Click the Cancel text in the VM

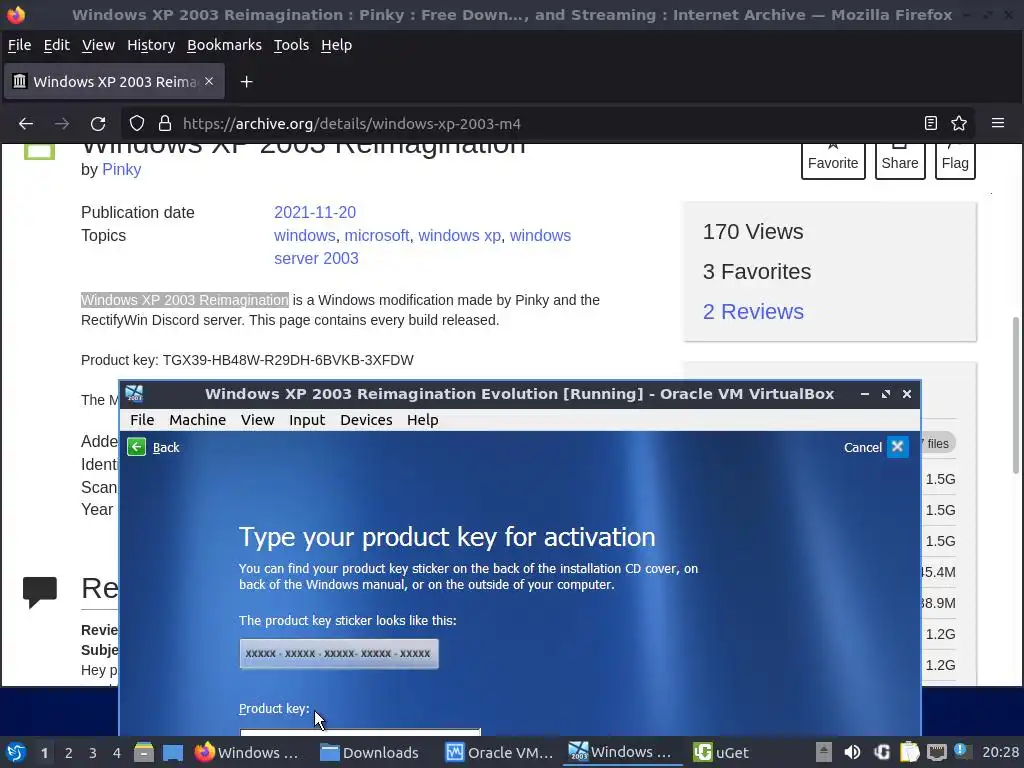point(863,447)
